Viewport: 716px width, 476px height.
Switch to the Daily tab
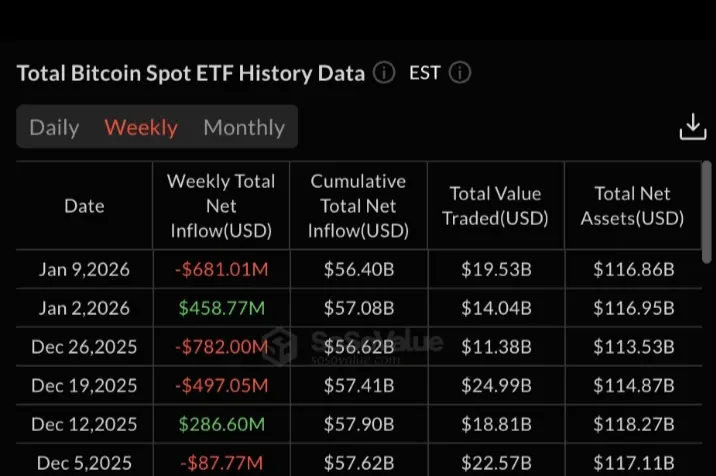[54, 127]
